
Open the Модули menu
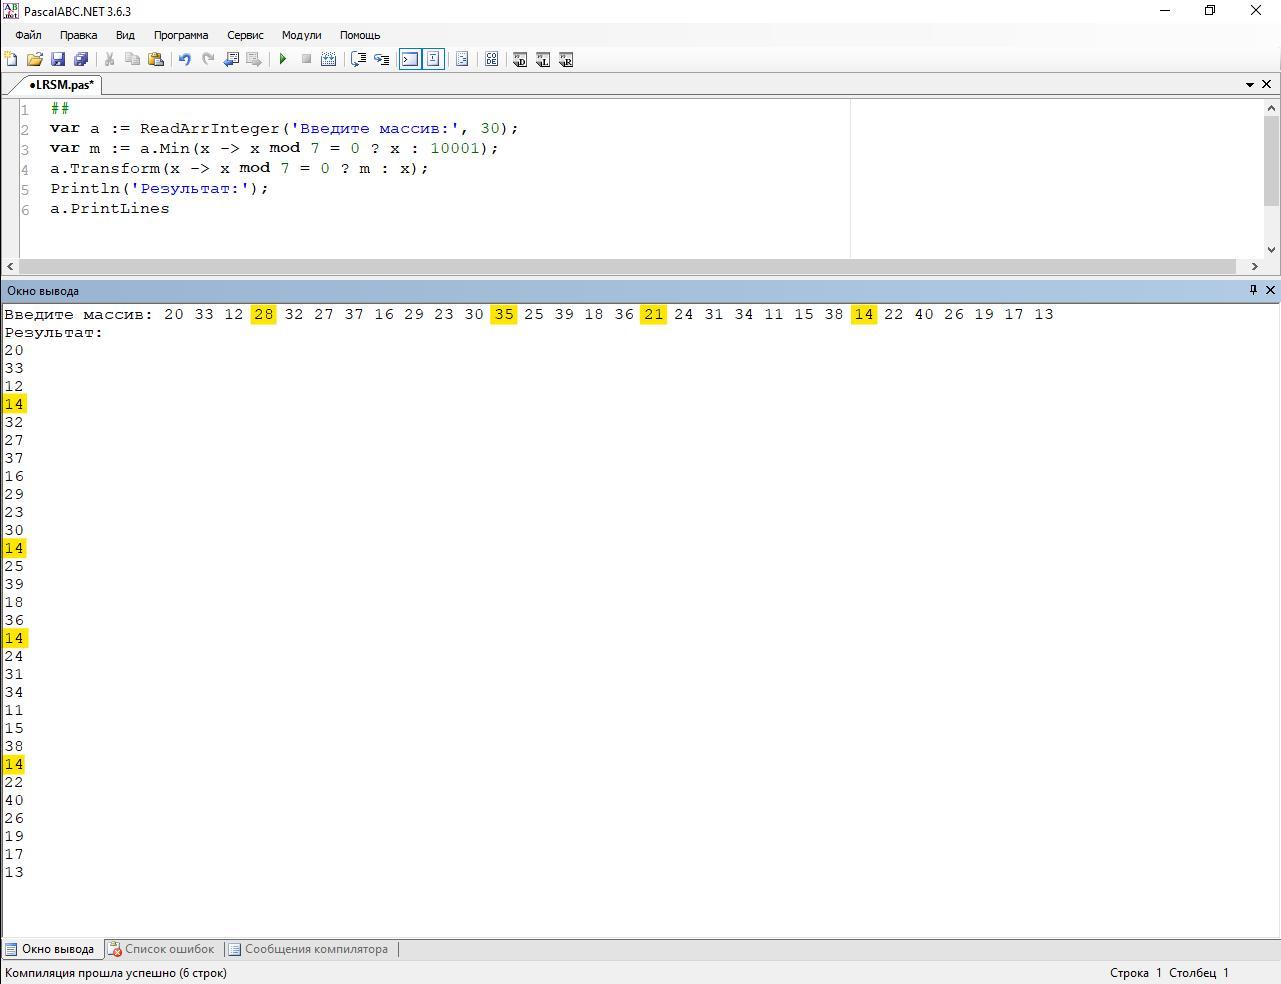(301, 35)
